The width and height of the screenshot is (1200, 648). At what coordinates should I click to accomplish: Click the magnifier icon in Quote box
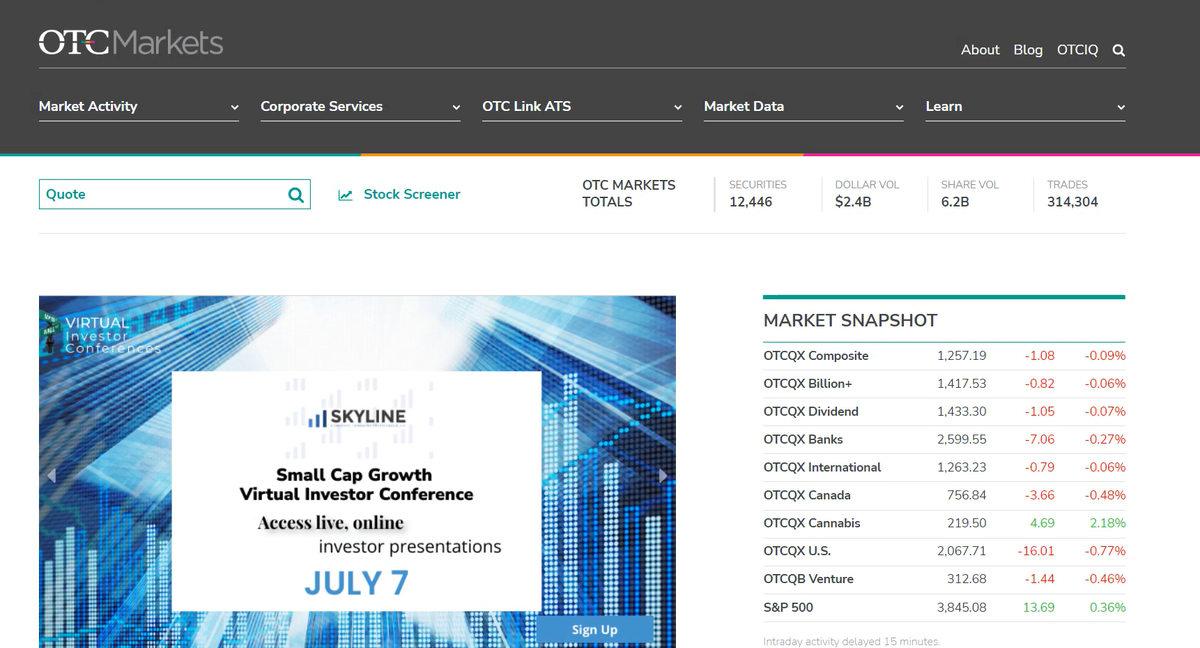(296, 195)
